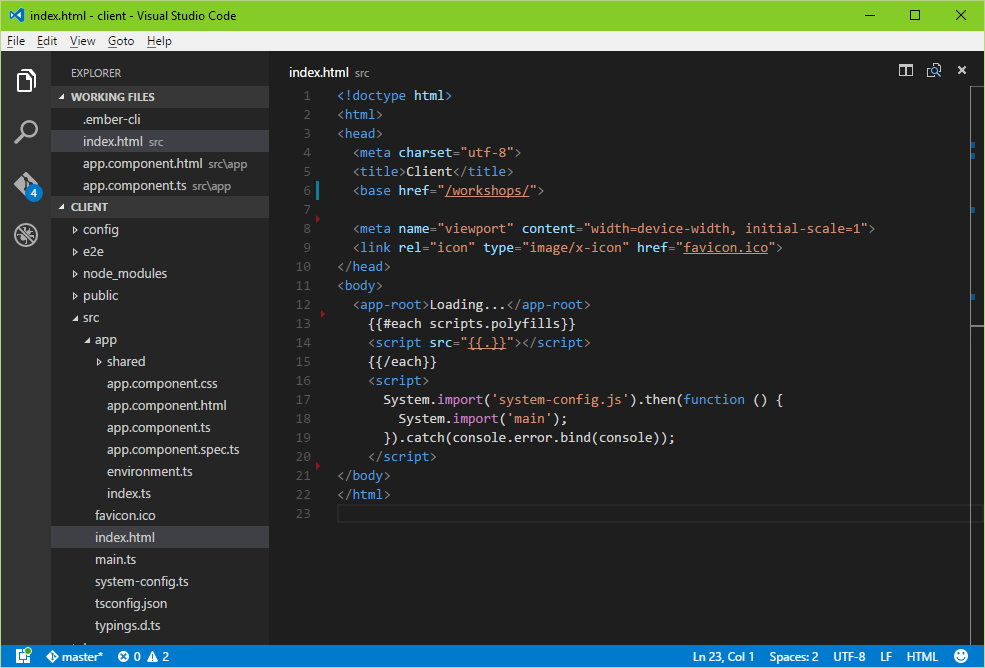Click the Visual Studio Code logo in the title bar
This screenshot has height=668, width=985.
pyautogui.click(x=17, y=15)
